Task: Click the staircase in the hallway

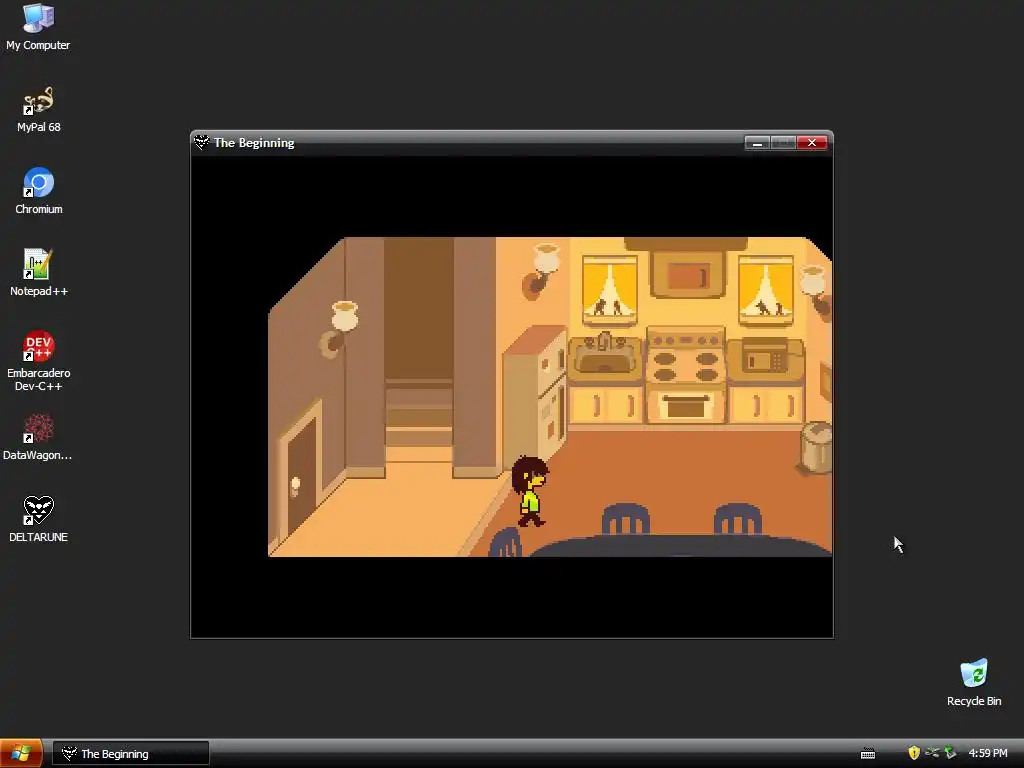Action: 419,419
